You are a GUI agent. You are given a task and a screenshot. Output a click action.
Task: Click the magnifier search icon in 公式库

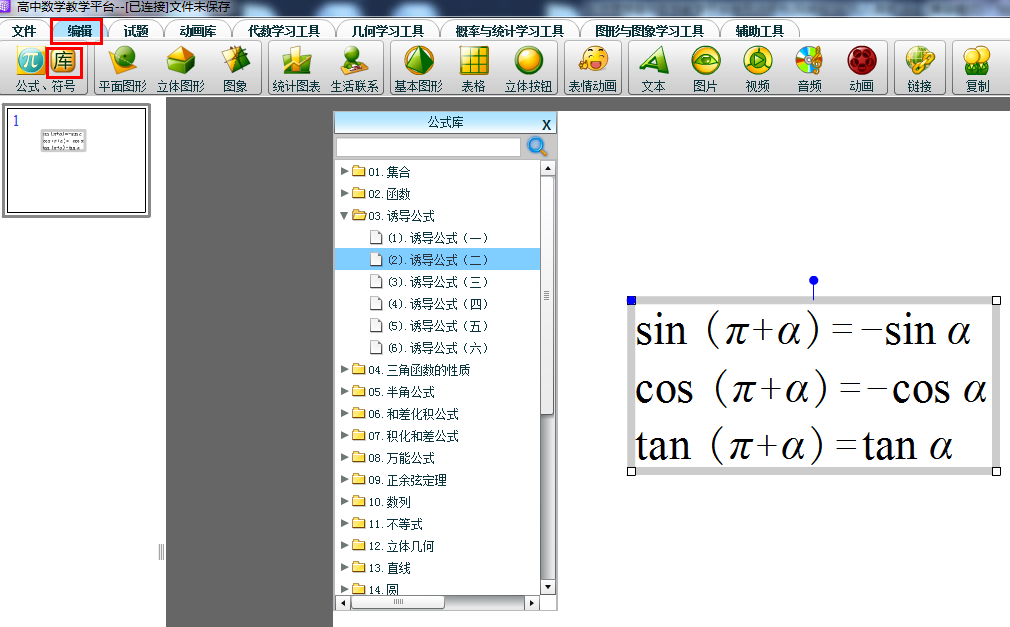coord(538,147)
